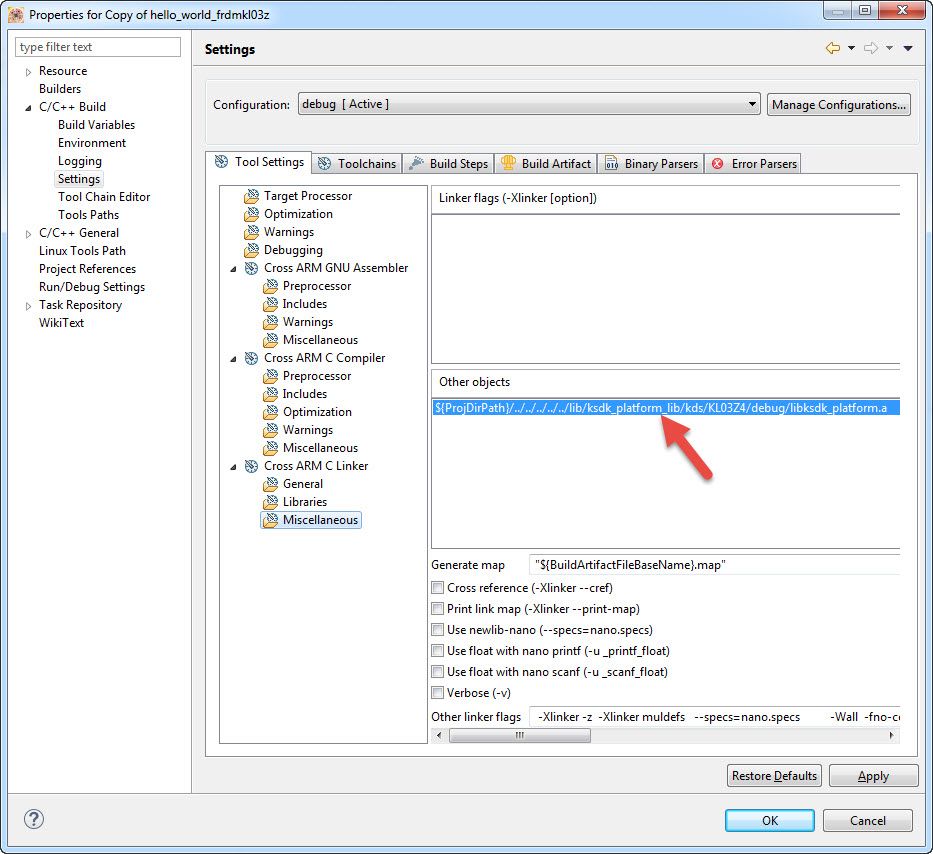This screenshot has width=933, height=854.
Task: Click the forward navigation arrow icon
Action: point(871,48)
